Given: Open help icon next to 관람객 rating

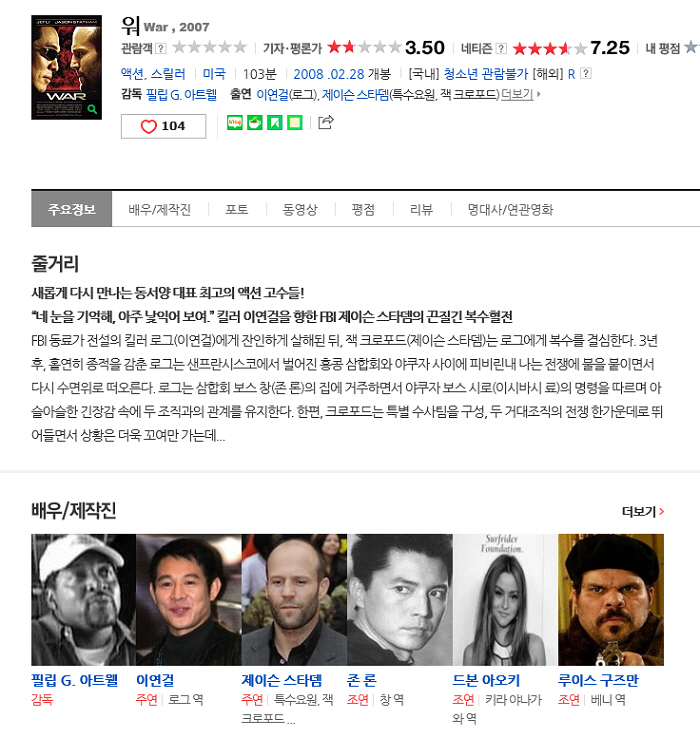Looking at the screenshot, I should (x=161, y=48).
